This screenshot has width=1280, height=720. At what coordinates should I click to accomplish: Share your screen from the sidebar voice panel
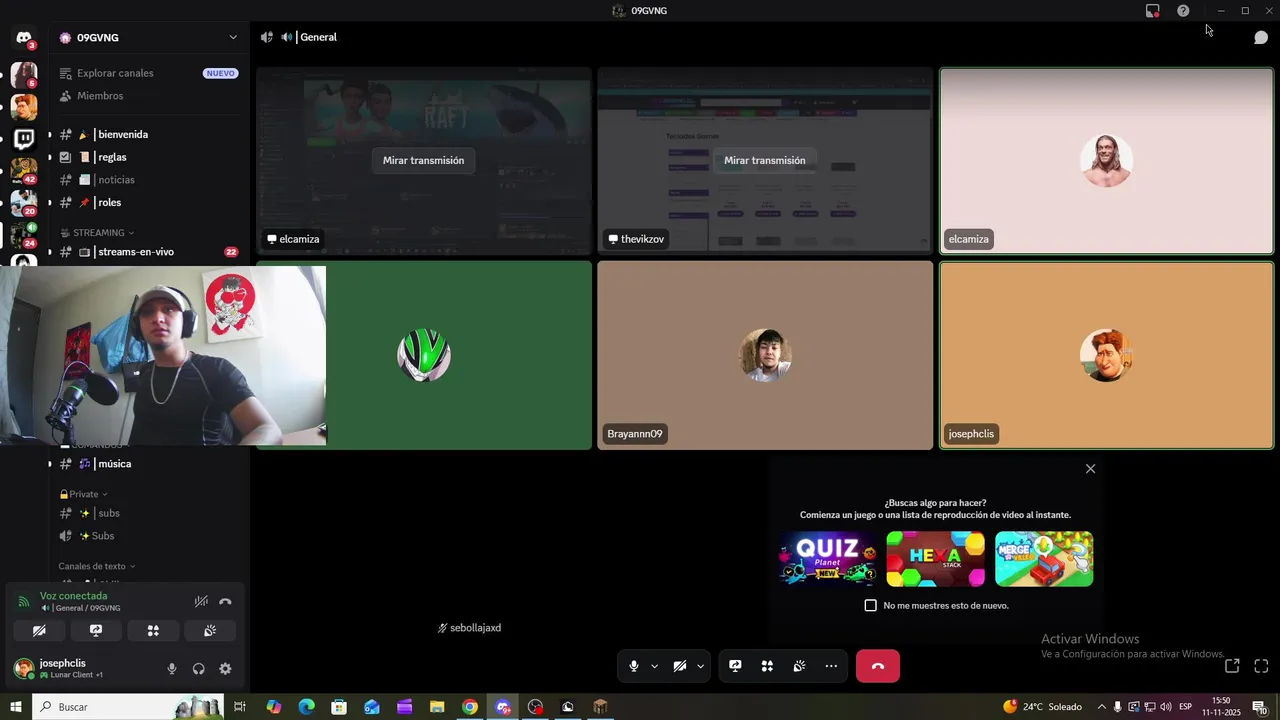[x=96, y=631]
